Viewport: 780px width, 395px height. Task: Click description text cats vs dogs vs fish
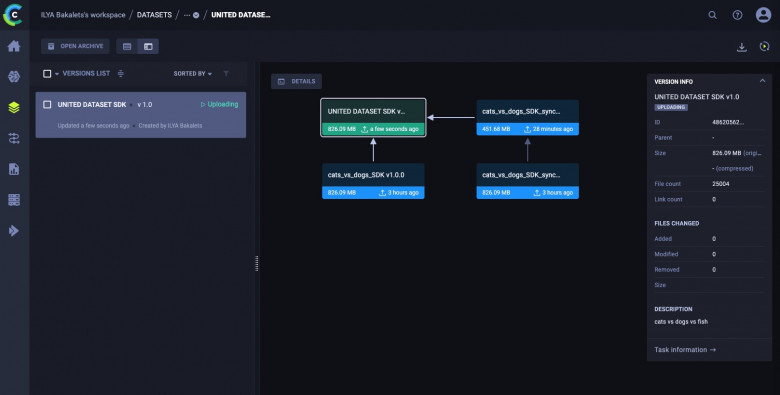(681, 322)
